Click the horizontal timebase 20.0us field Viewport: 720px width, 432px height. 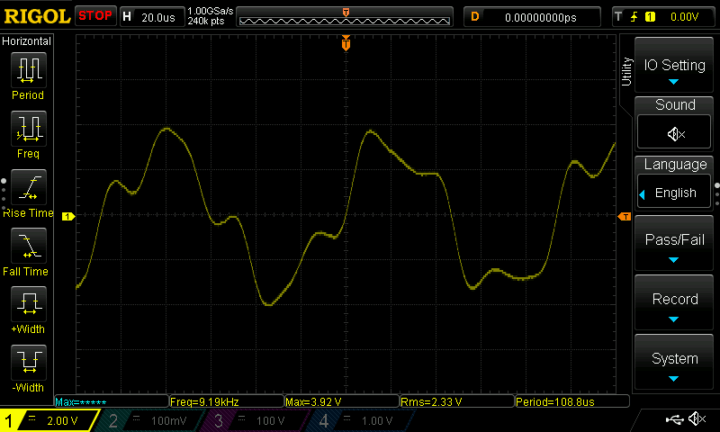tap(158, 17)
